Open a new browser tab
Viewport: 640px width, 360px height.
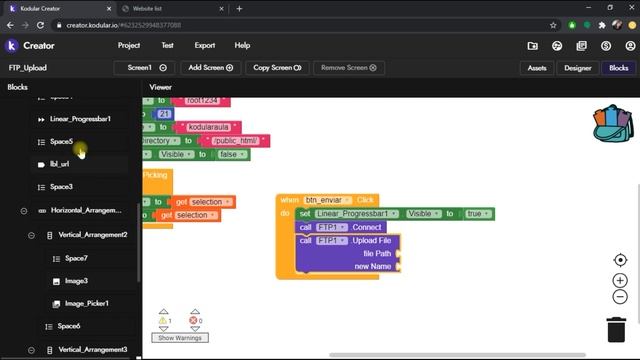point(239,9)
